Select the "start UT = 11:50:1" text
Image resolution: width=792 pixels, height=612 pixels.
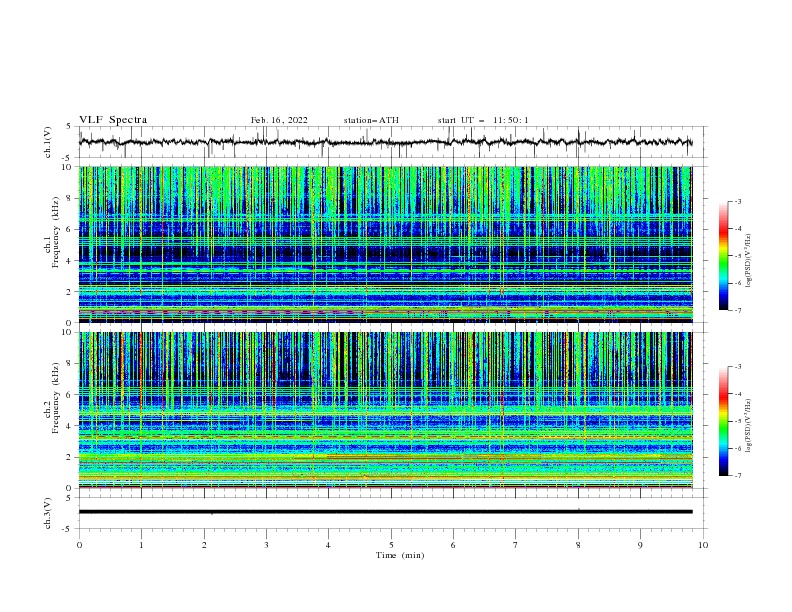(x=483, y=120)
